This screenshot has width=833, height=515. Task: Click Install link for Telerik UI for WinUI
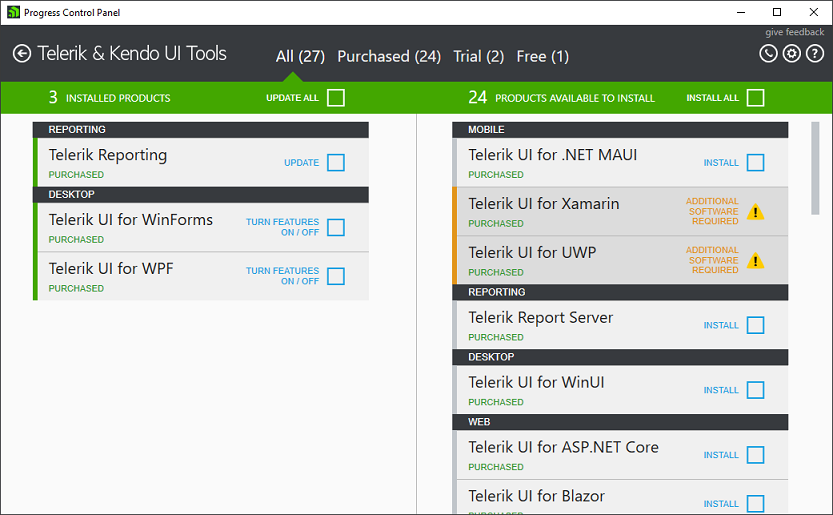click(721, 391)
